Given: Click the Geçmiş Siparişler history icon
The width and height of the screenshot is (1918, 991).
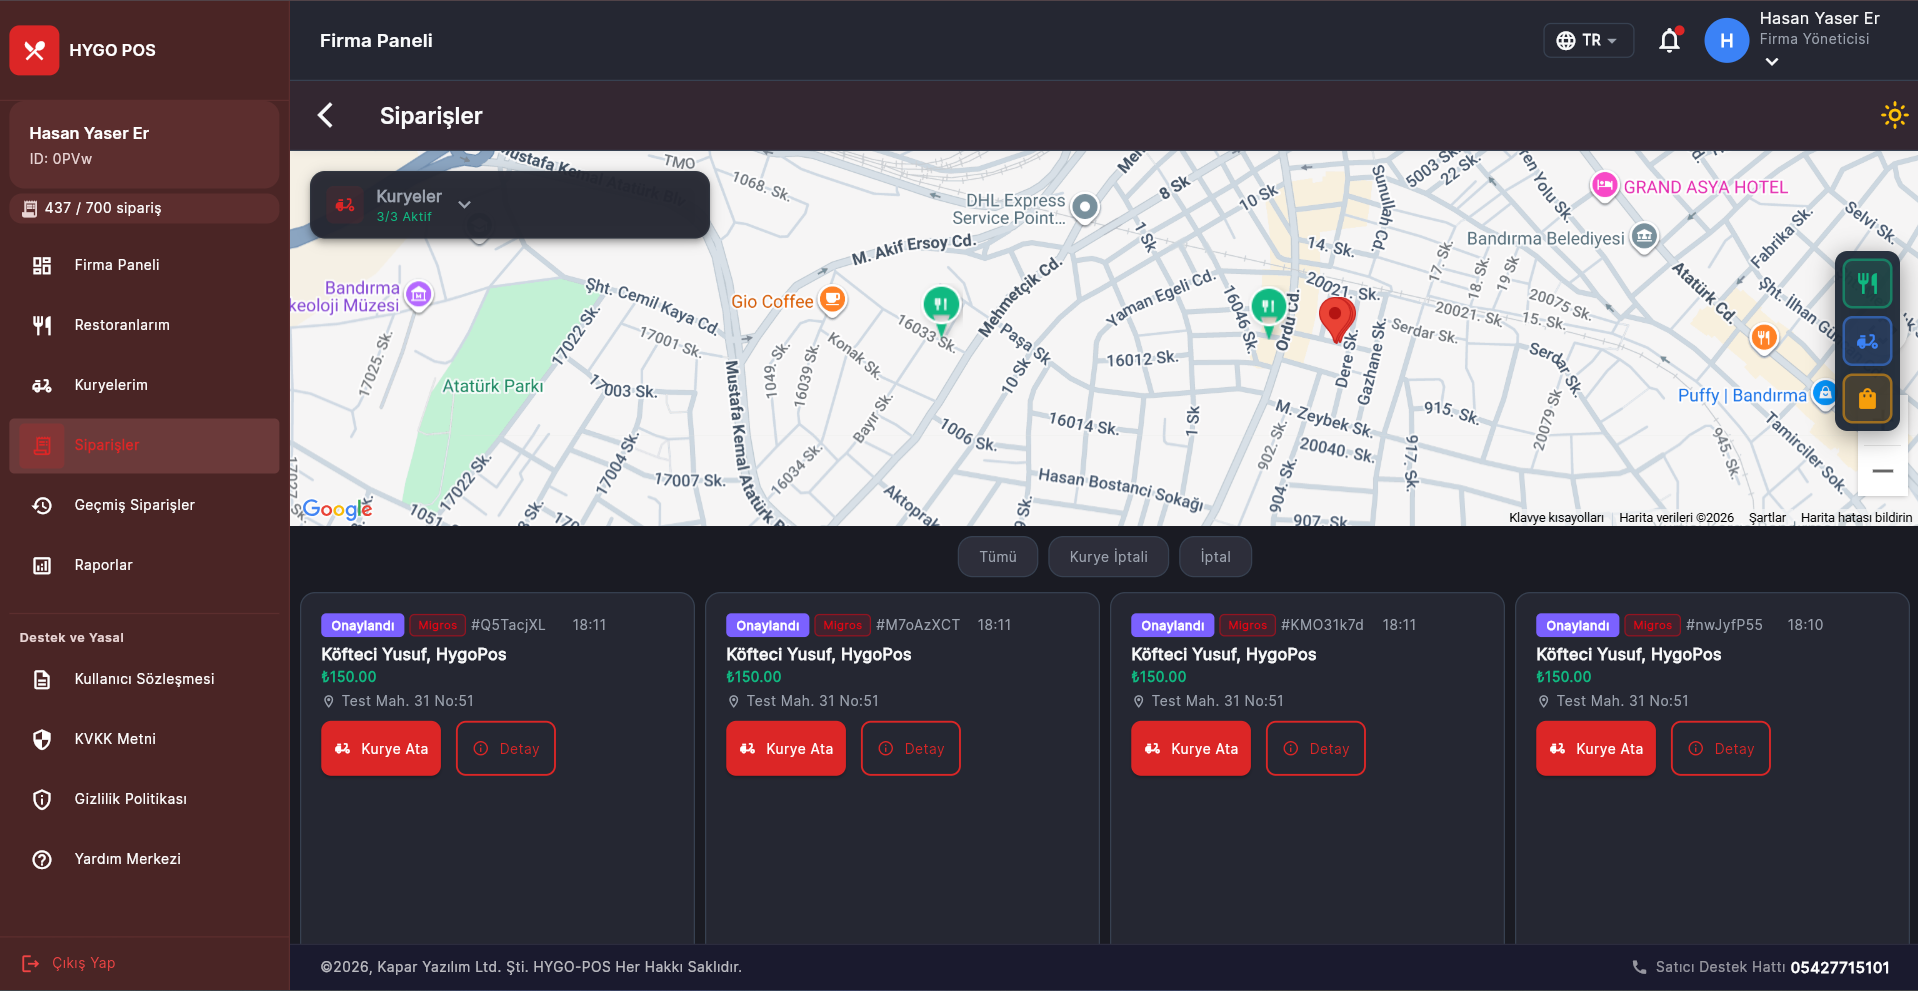Looking at the screenshot, I should (41, 505).
